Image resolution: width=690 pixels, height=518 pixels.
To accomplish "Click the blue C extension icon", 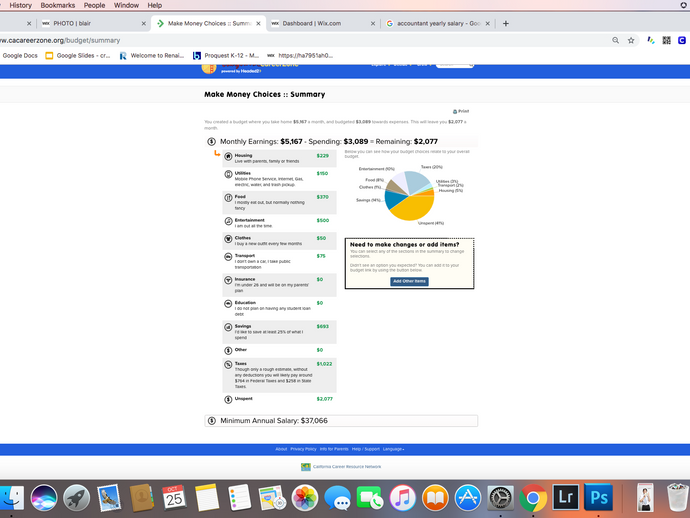I will click(682, 40).
